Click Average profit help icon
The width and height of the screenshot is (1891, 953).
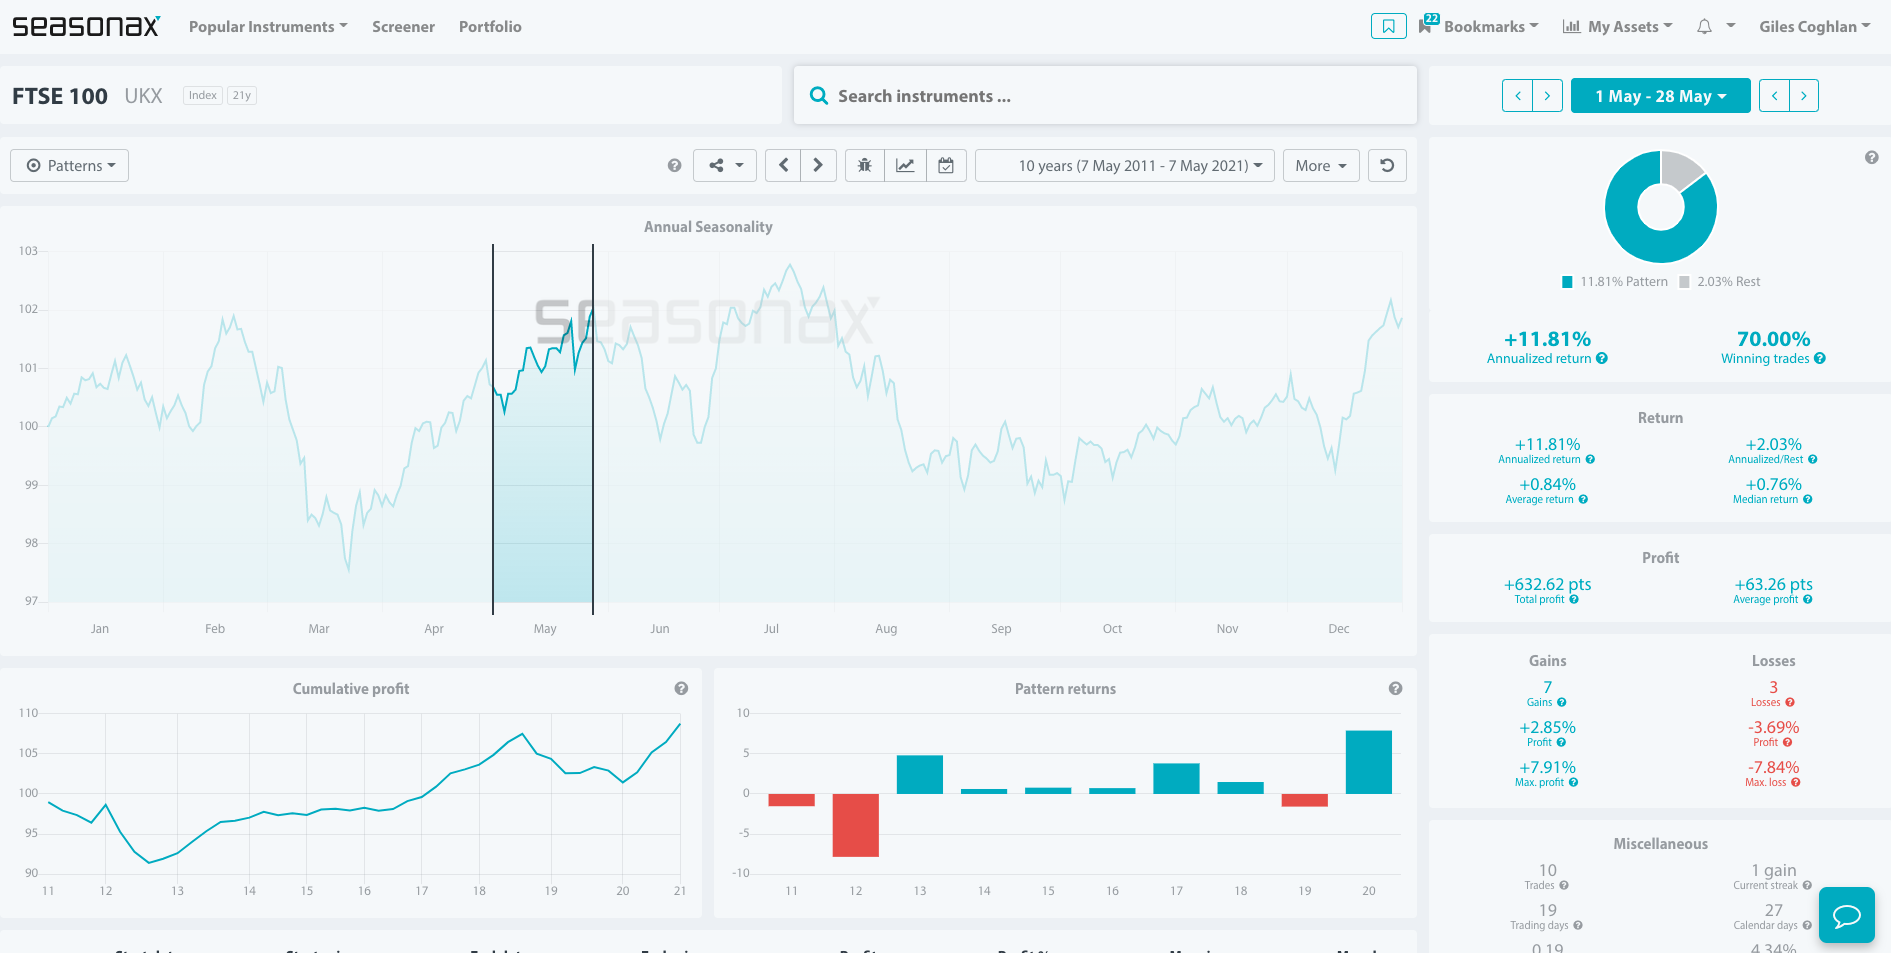pyautogui.click(x=1808, y=600)
